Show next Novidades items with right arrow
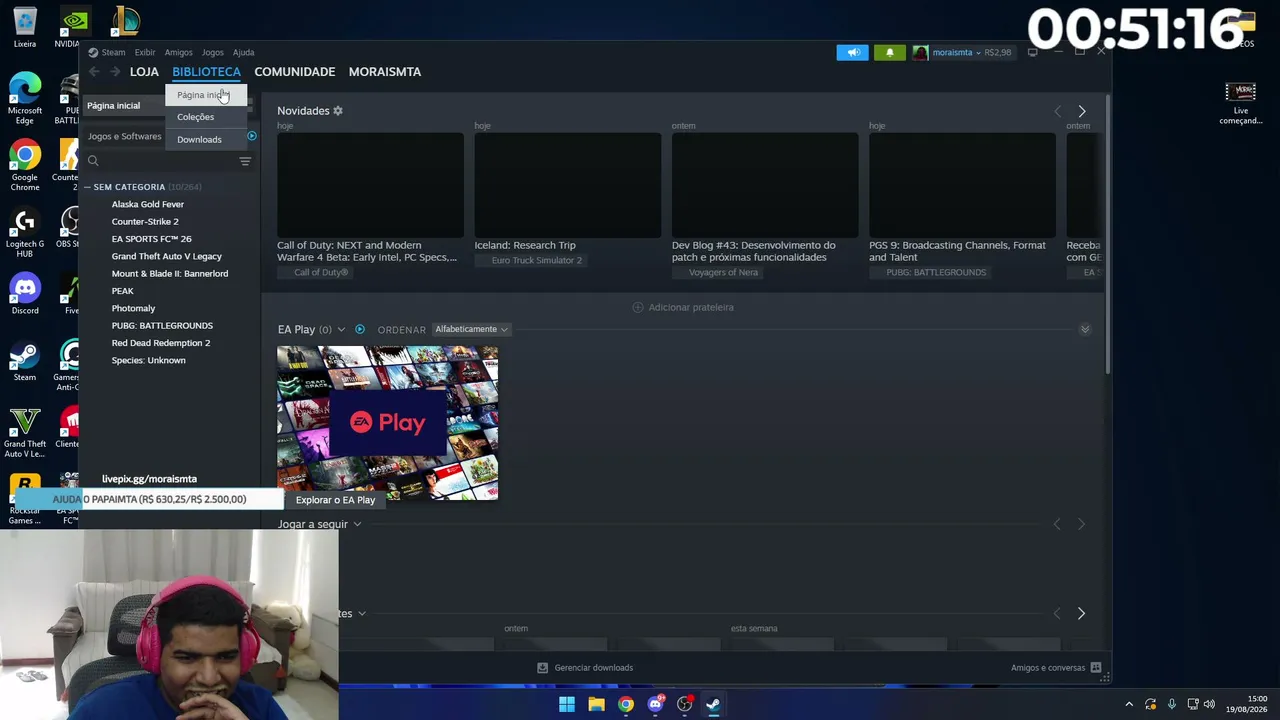1280x720 pixels. pos(1081,111)
